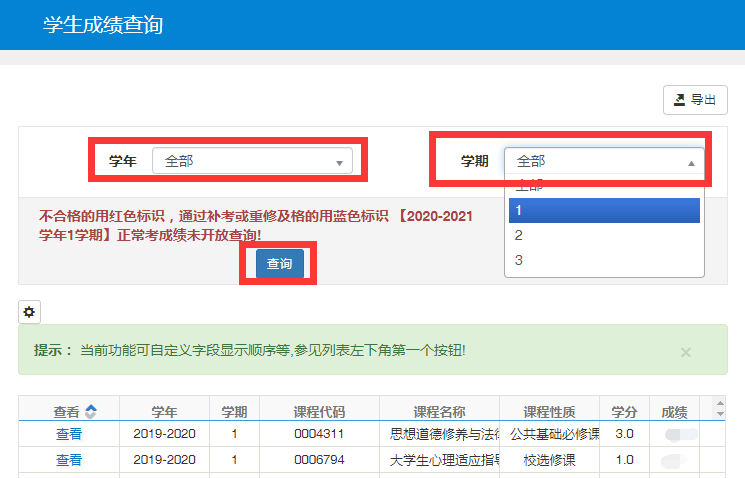This screenshot has height=478, width=745.
Task: Open the 学年 dropdown
Action: (252, 161)
